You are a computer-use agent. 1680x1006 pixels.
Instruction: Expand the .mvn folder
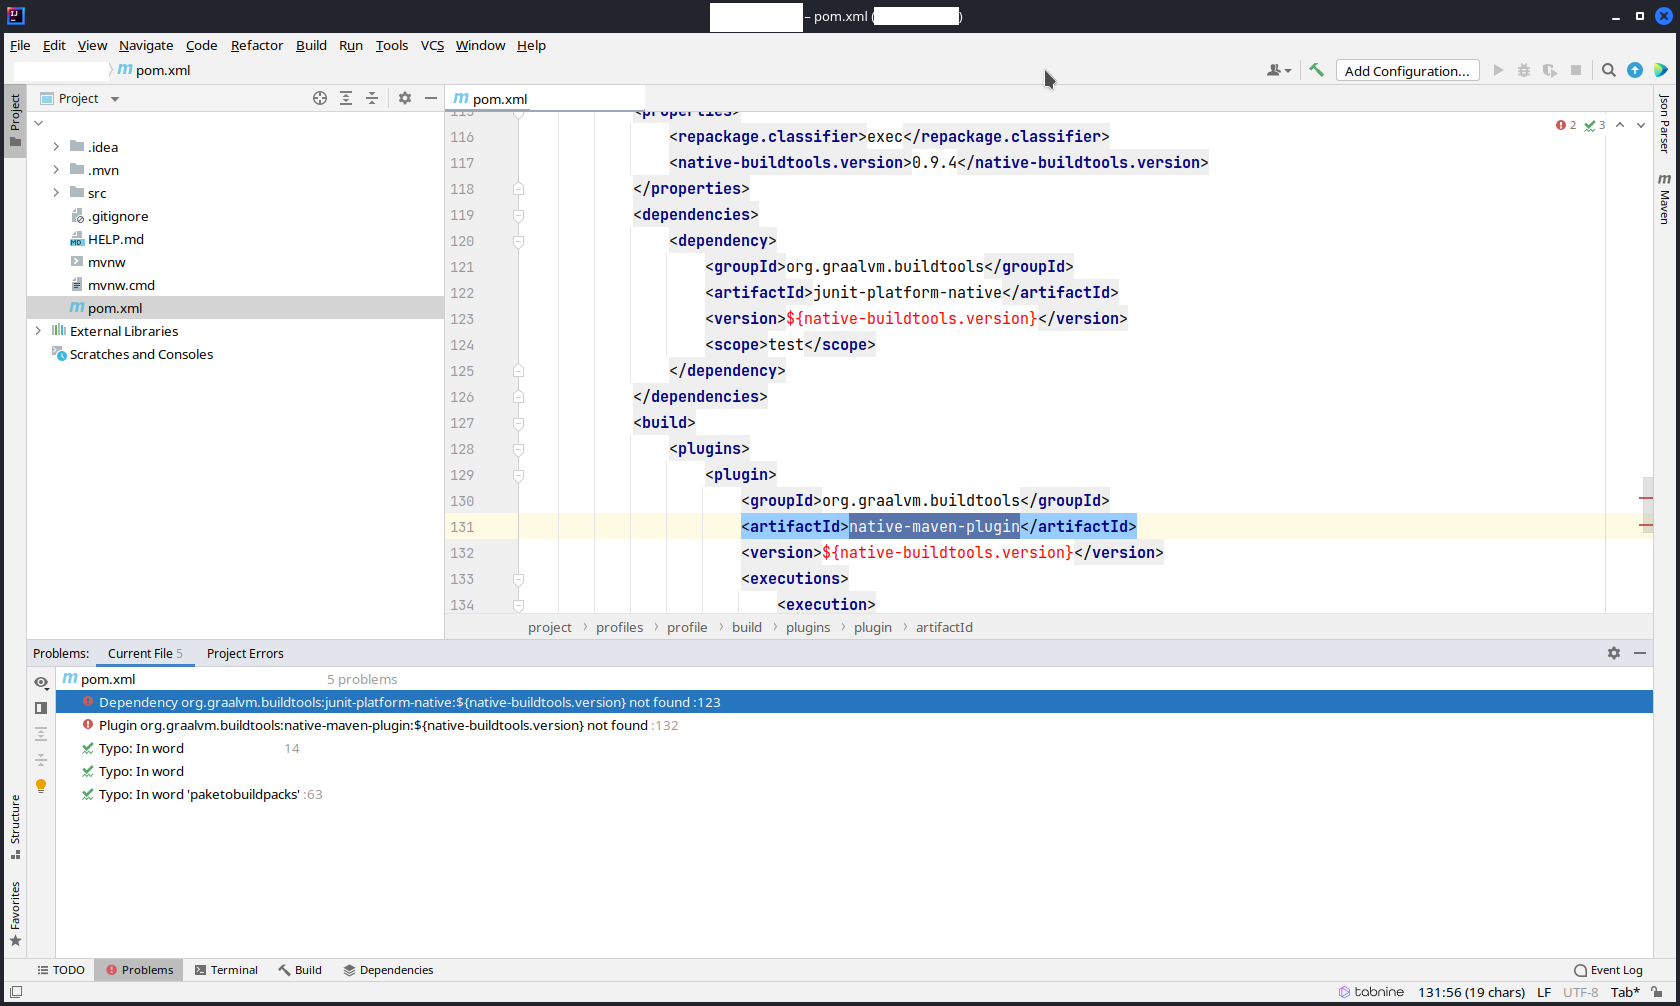[56, 170]
